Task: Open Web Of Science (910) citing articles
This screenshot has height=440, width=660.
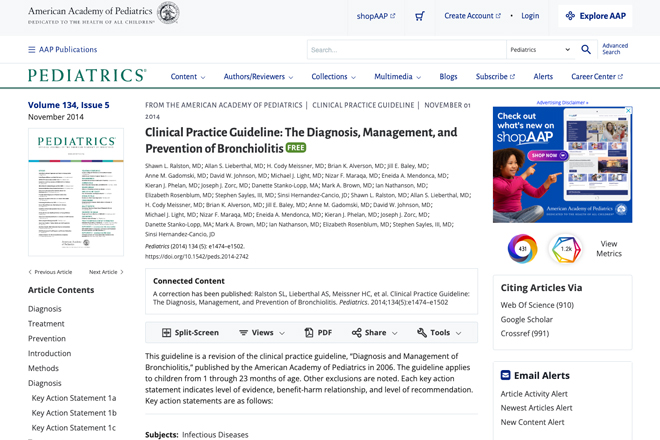Action: pyautogui.click(x=537, y=305)
